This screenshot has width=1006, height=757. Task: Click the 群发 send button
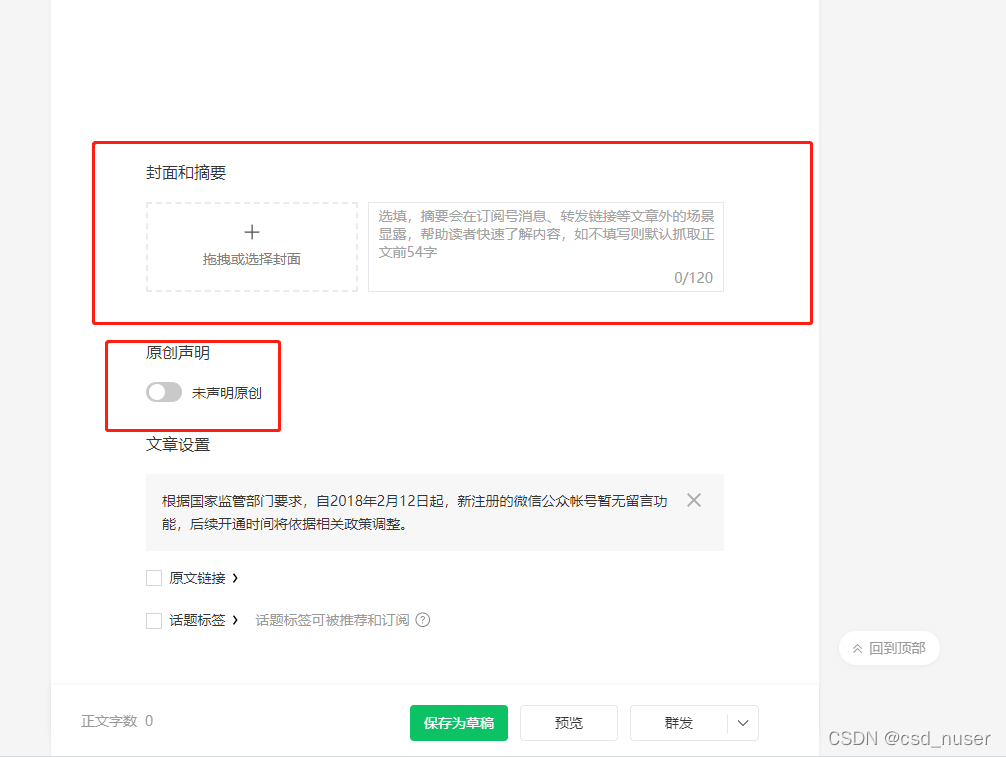point(679,723)
